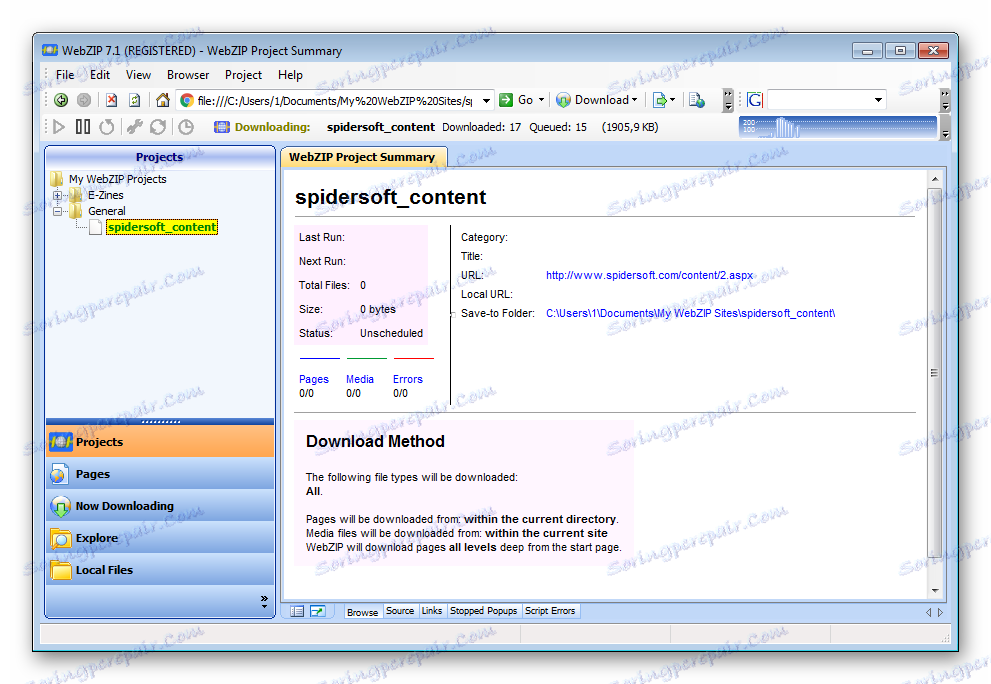Open the Help menu
Image resolution: width=991 pixels, height=684 pixels.
pyautogui.click(x=290, y=75)
